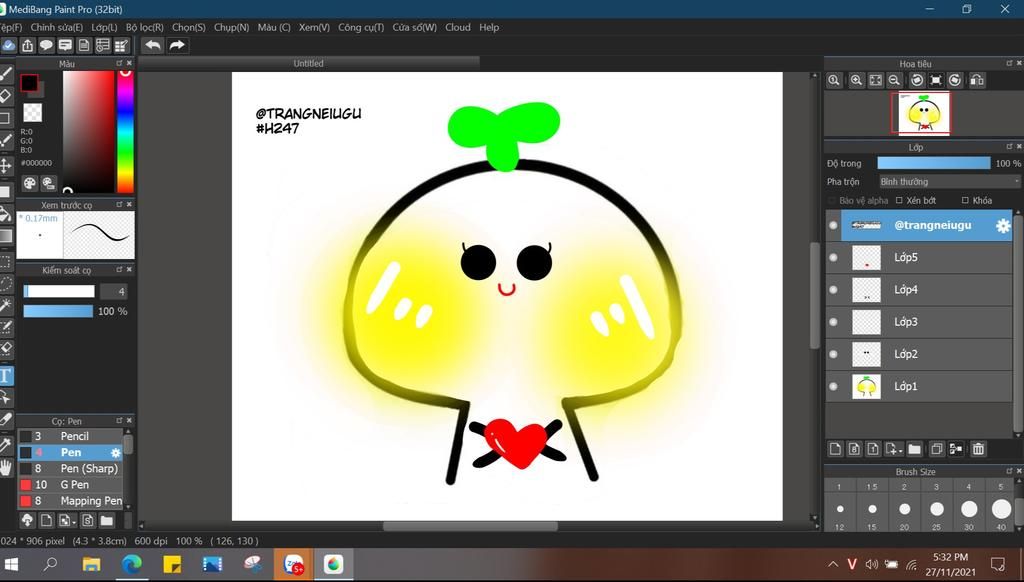Open brush folder icon in brush panel

click(107, 521)
